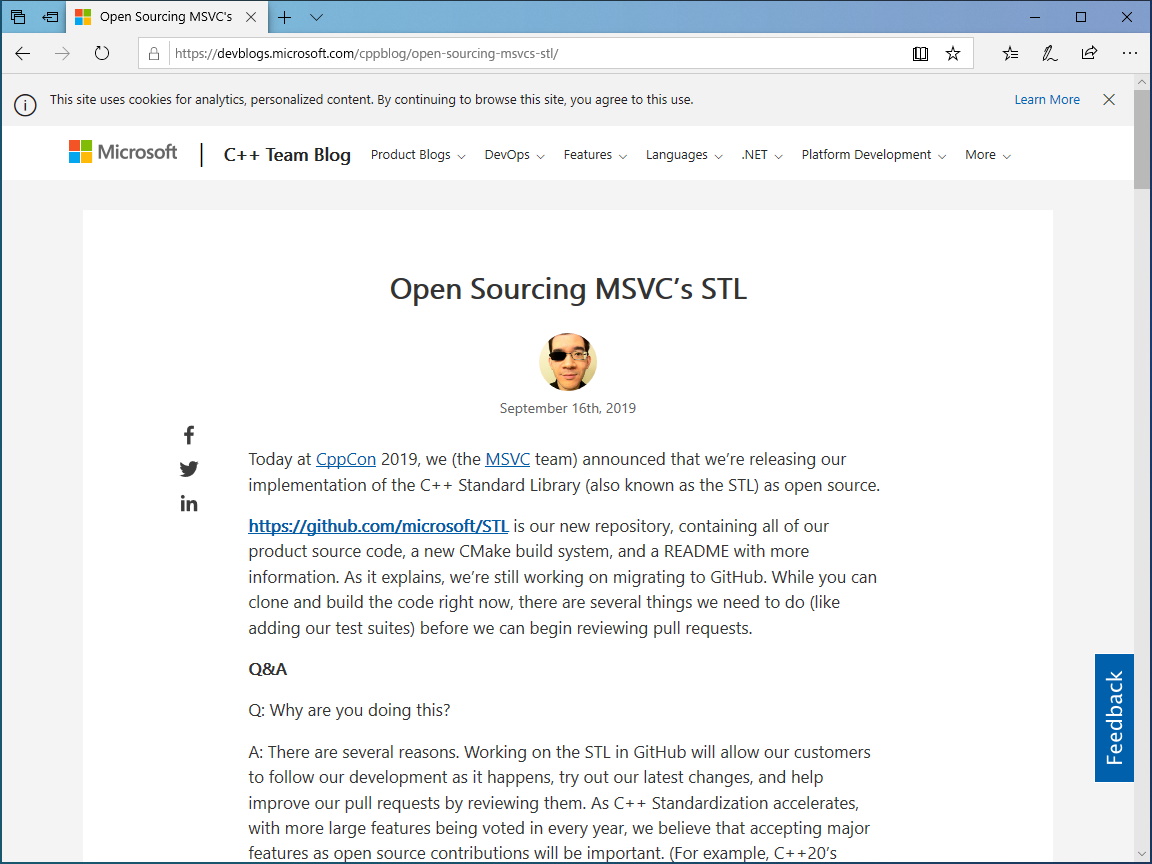Expand the More navigation dropdown
1152x864 pixels.
[986, 155]
